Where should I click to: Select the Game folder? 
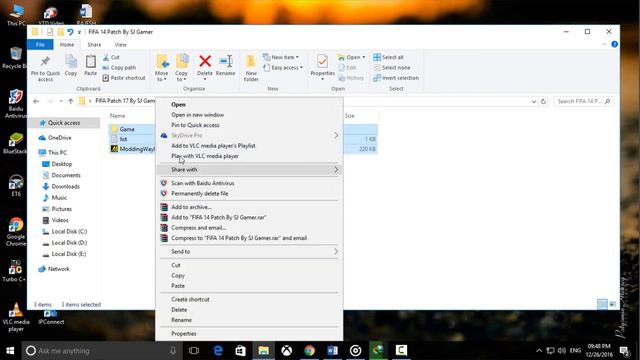[127, 129]
